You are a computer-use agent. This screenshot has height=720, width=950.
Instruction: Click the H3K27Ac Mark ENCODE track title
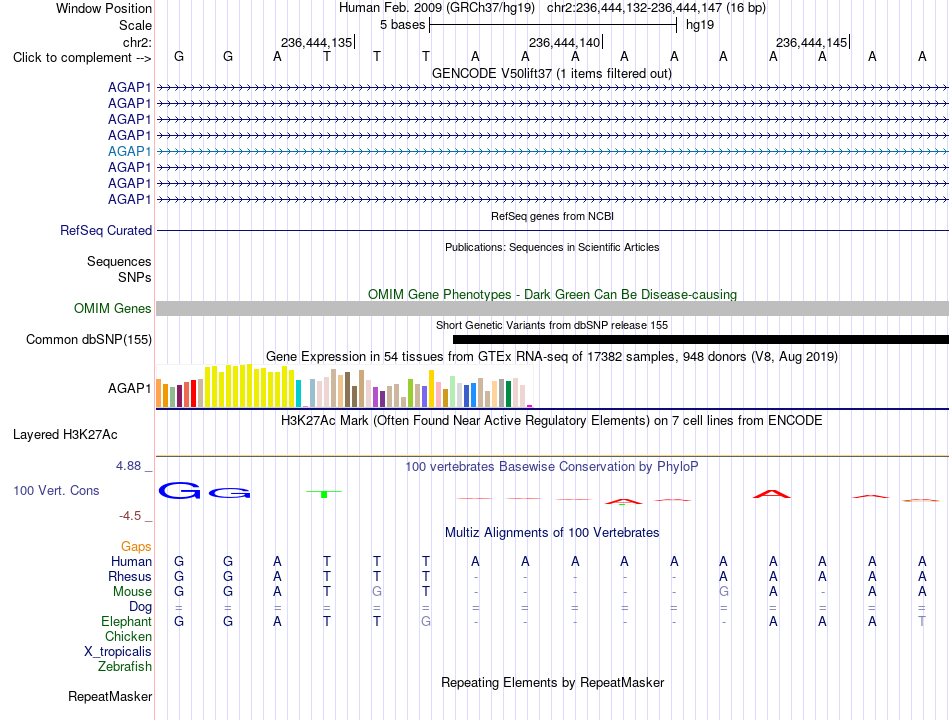(x=552, y=420)
